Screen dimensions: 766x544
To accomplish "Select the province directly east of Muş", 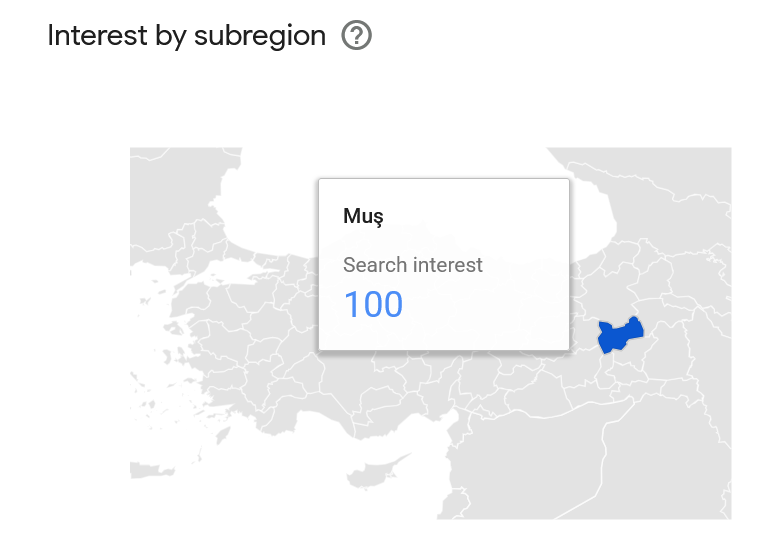I will pos(665,346).
